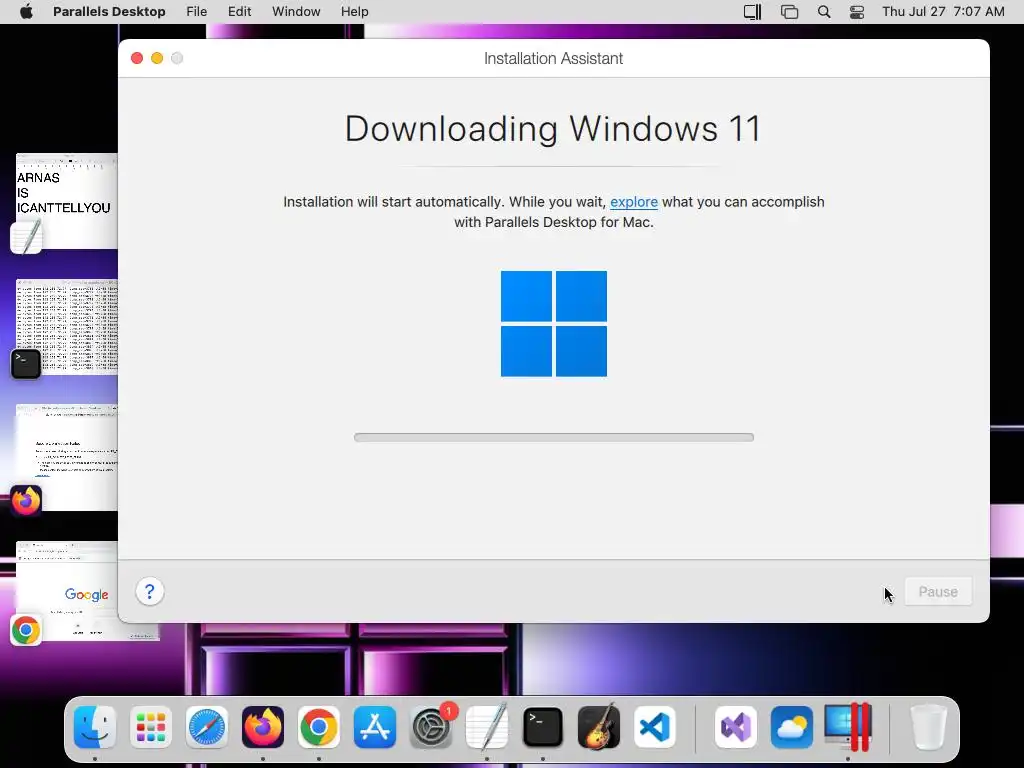The image size is (1024, 768).
Task: Click the Windows 11 logo
Action: click(554, 324)
